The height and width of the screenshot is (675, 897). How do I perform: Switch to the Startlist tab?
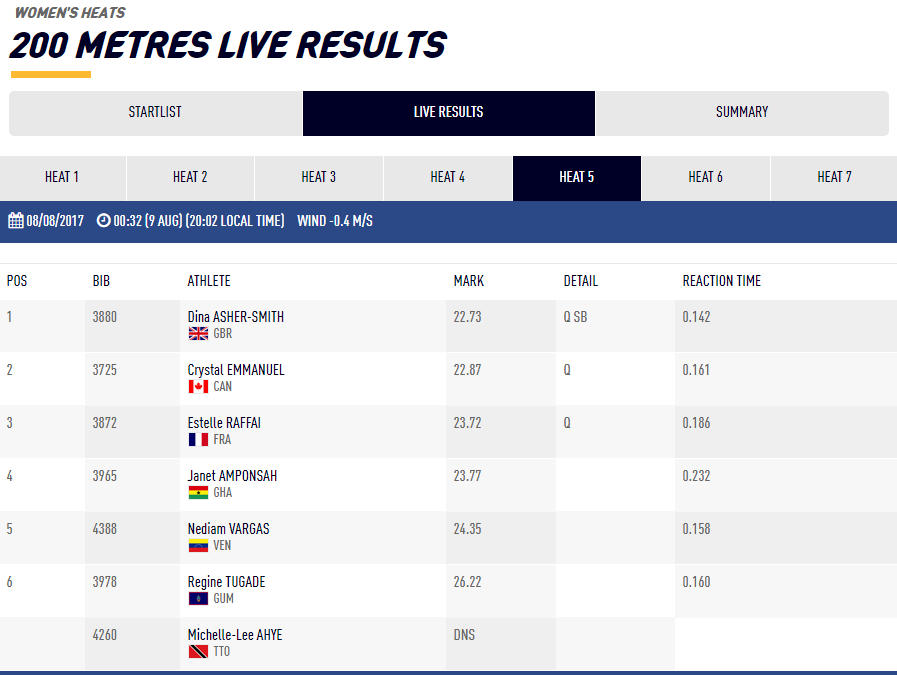(155, 113)
